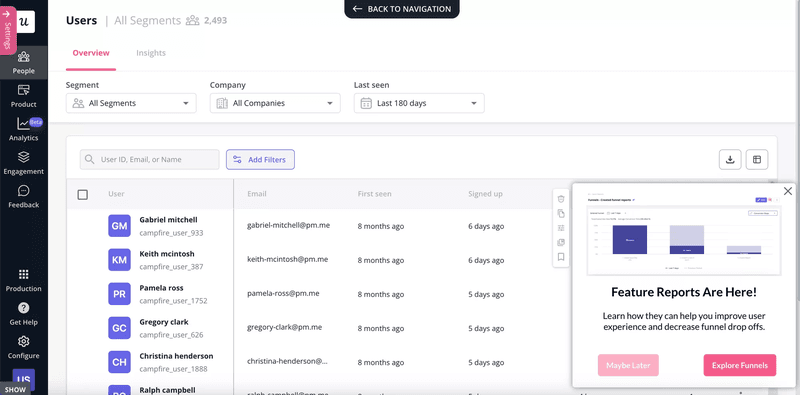Click the list settings icon in side strip
This screenshot has height=395, width=800.
pos(561,228)
